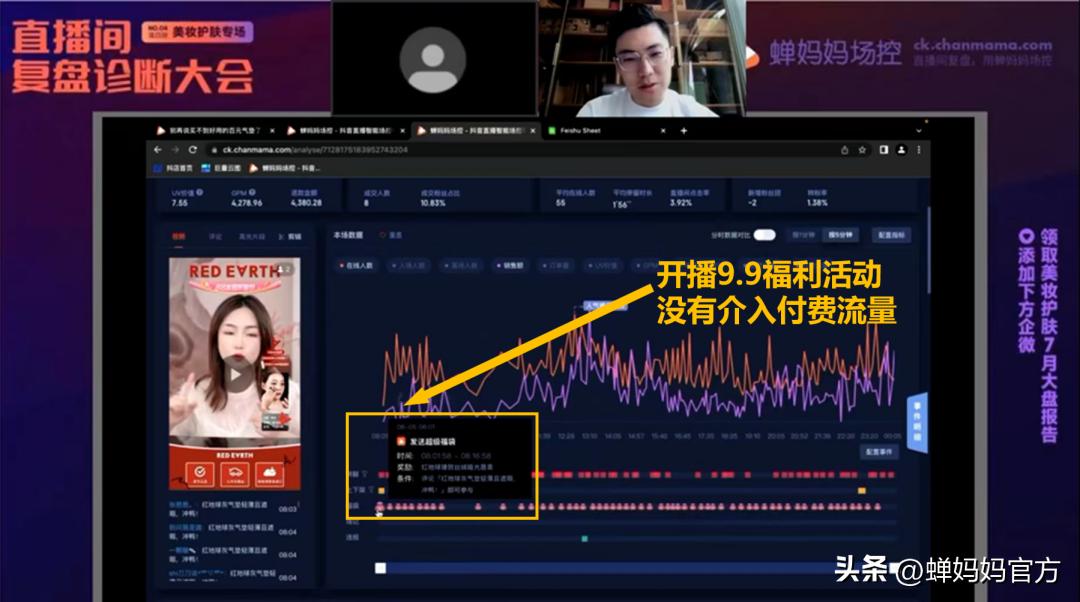Open the Chrome profile avatar icon

[x=901, y=149]
